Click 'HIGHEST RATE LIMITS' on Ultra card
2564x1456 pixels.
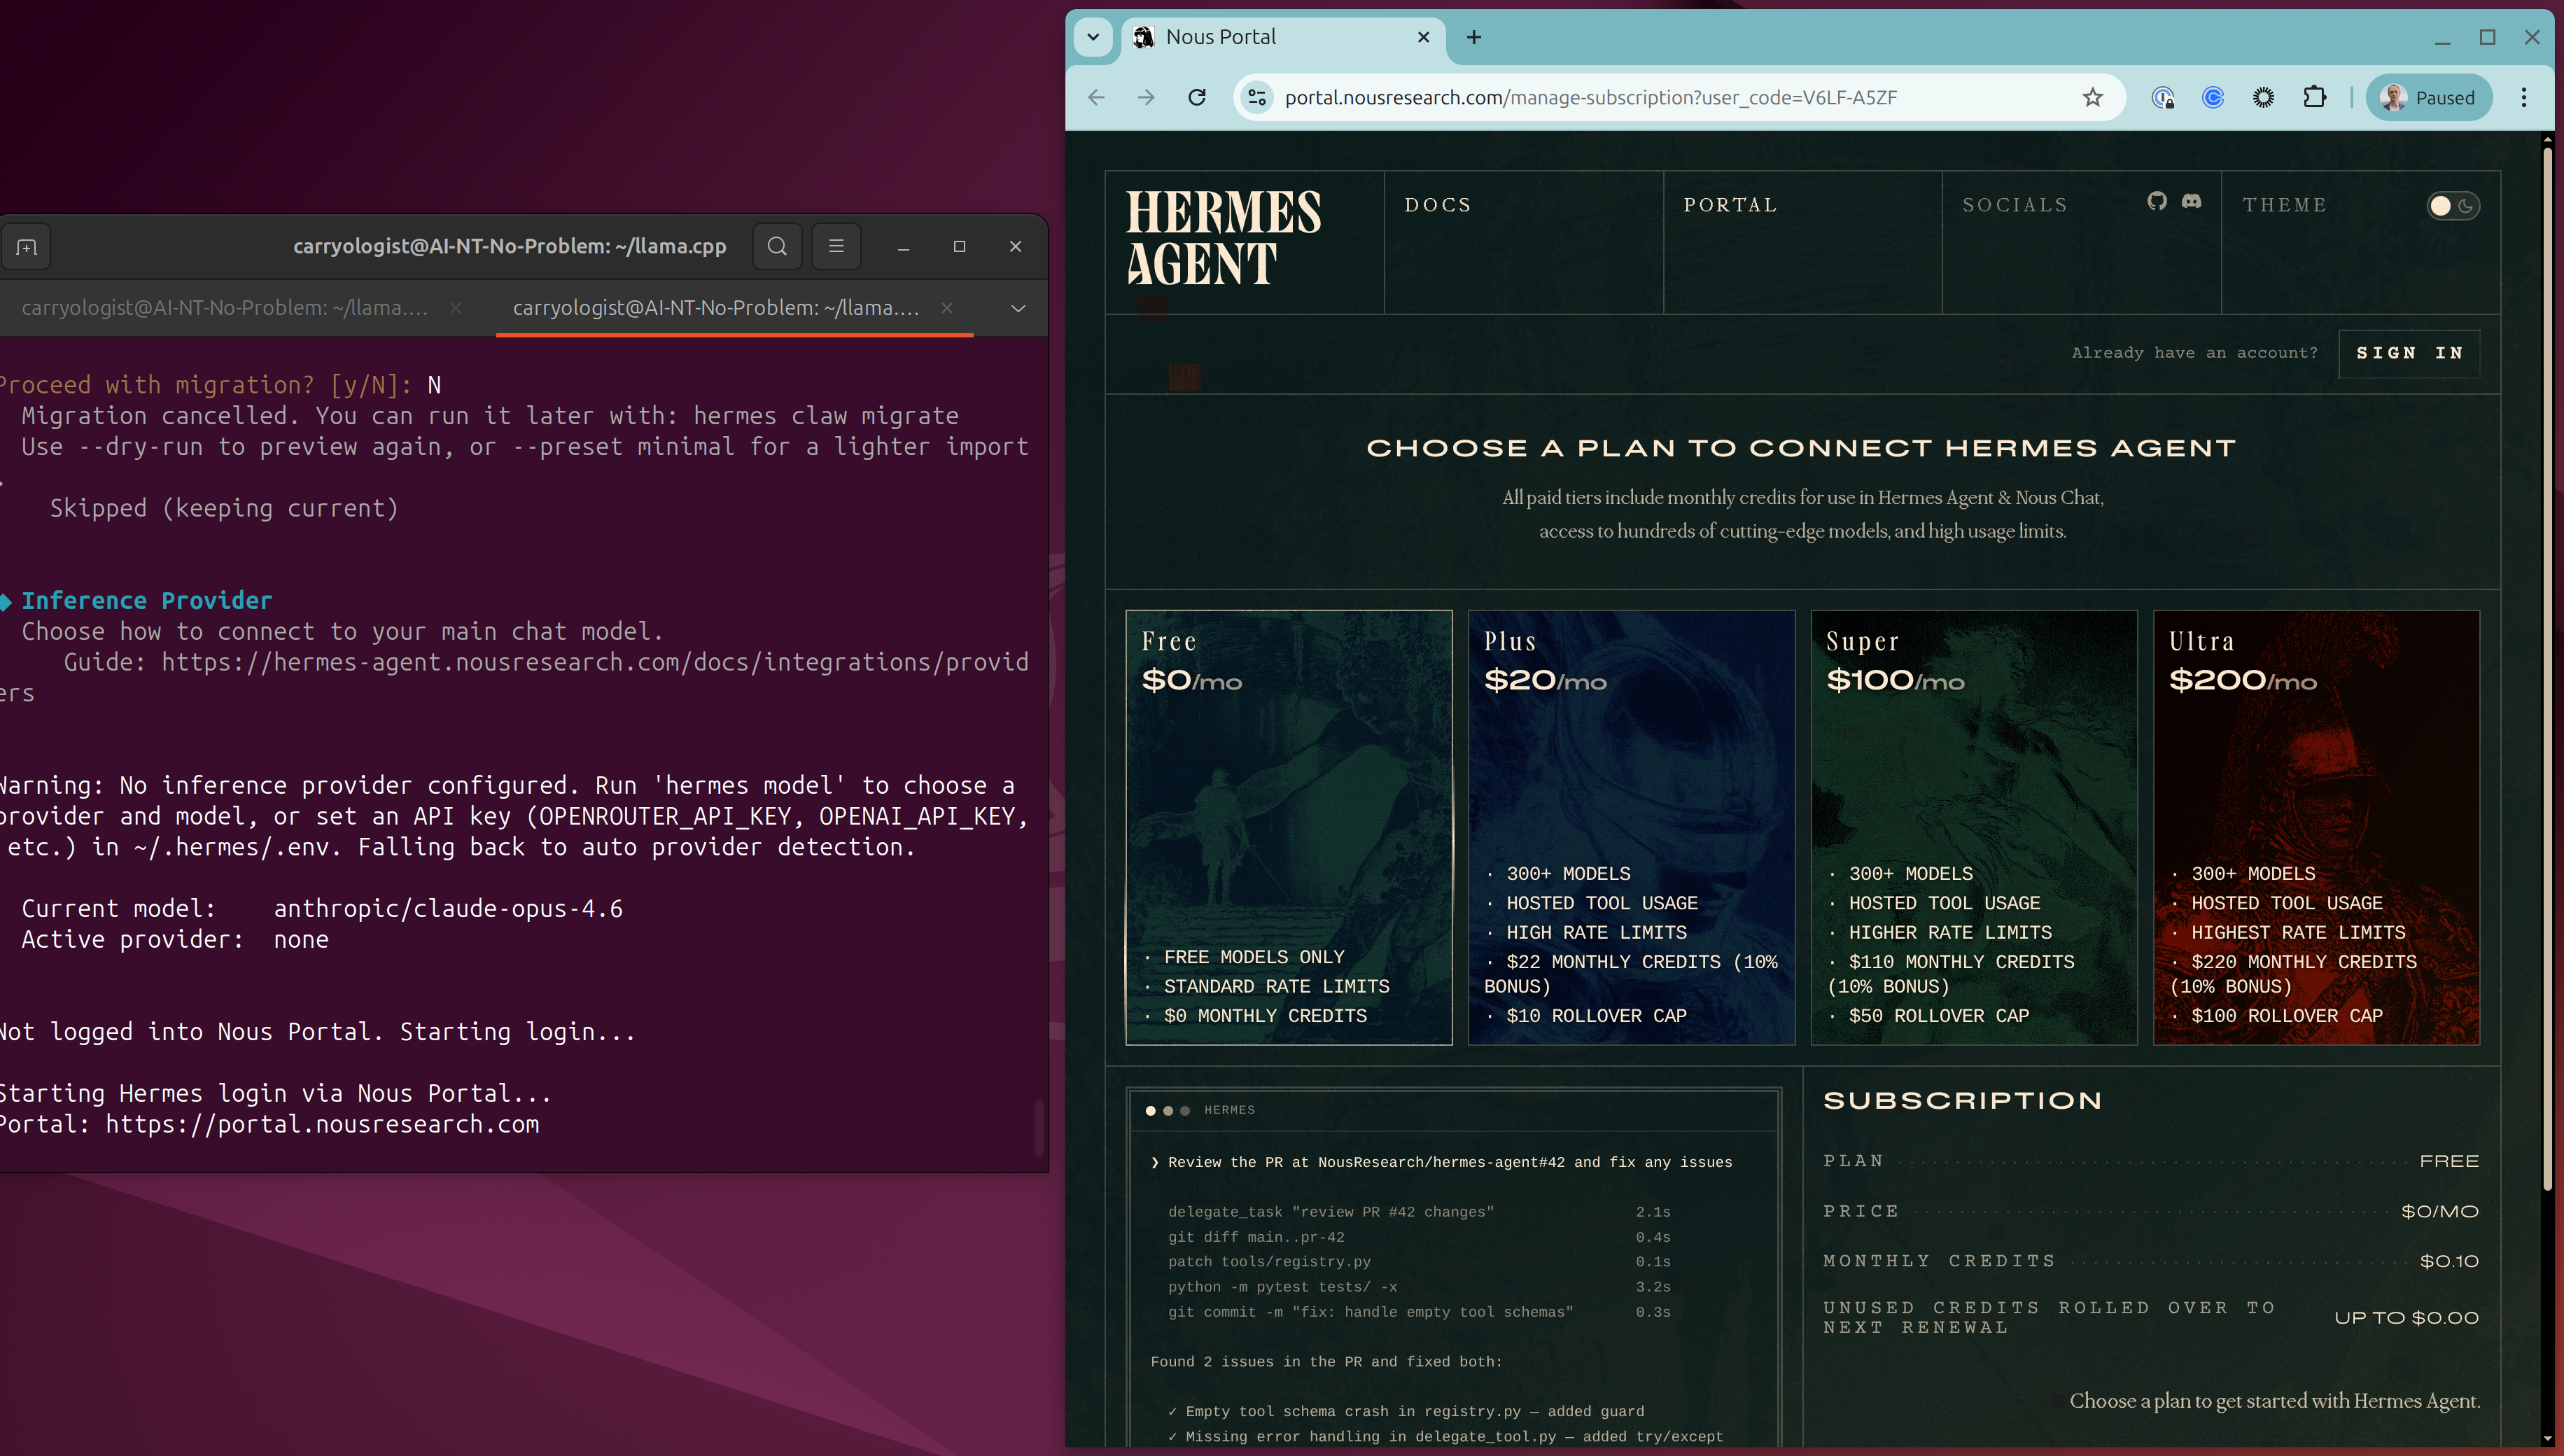pyautogui.click(x=2298, y=932)
